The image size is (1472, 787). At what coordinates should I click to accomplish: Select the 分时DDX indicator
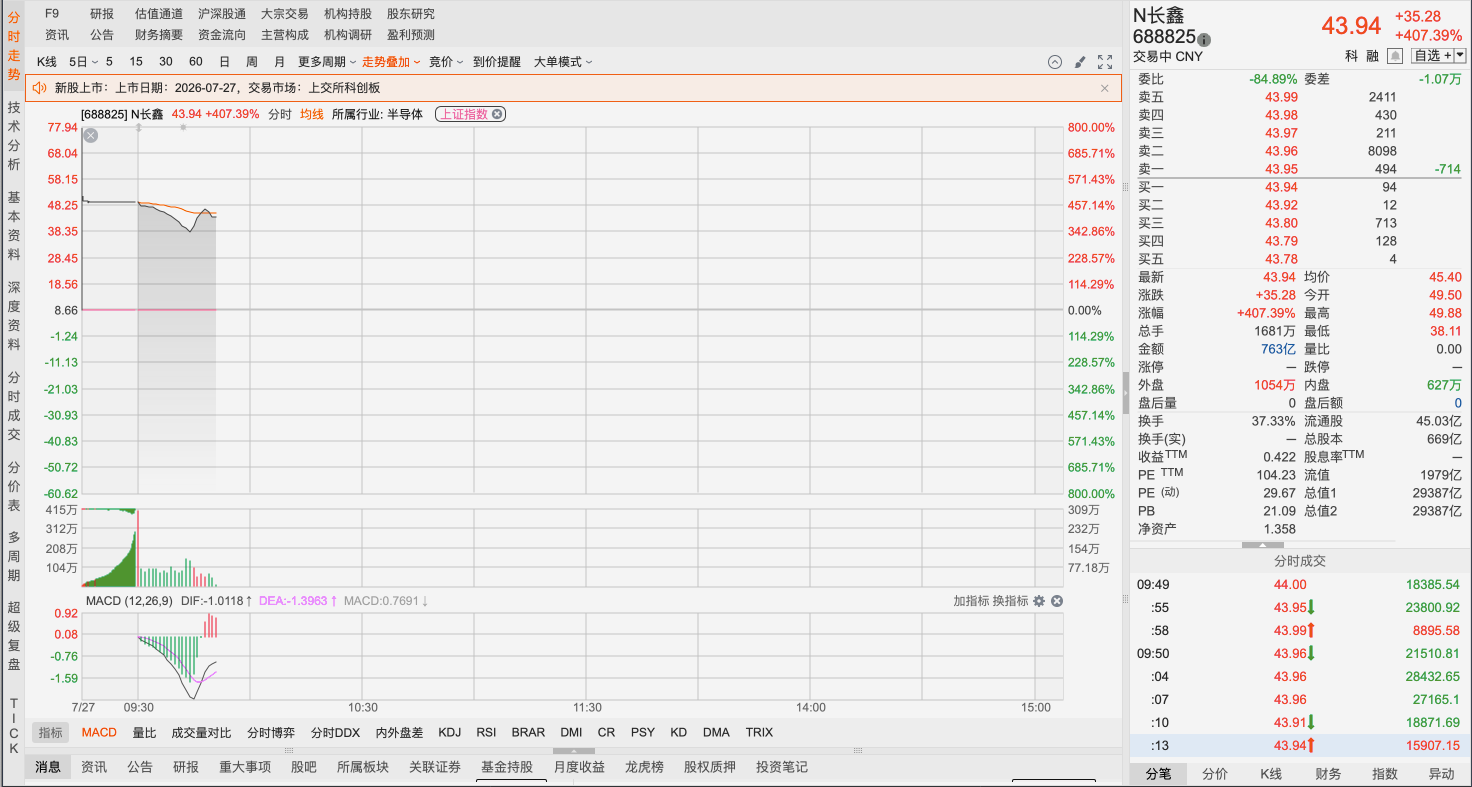[335, 733]
